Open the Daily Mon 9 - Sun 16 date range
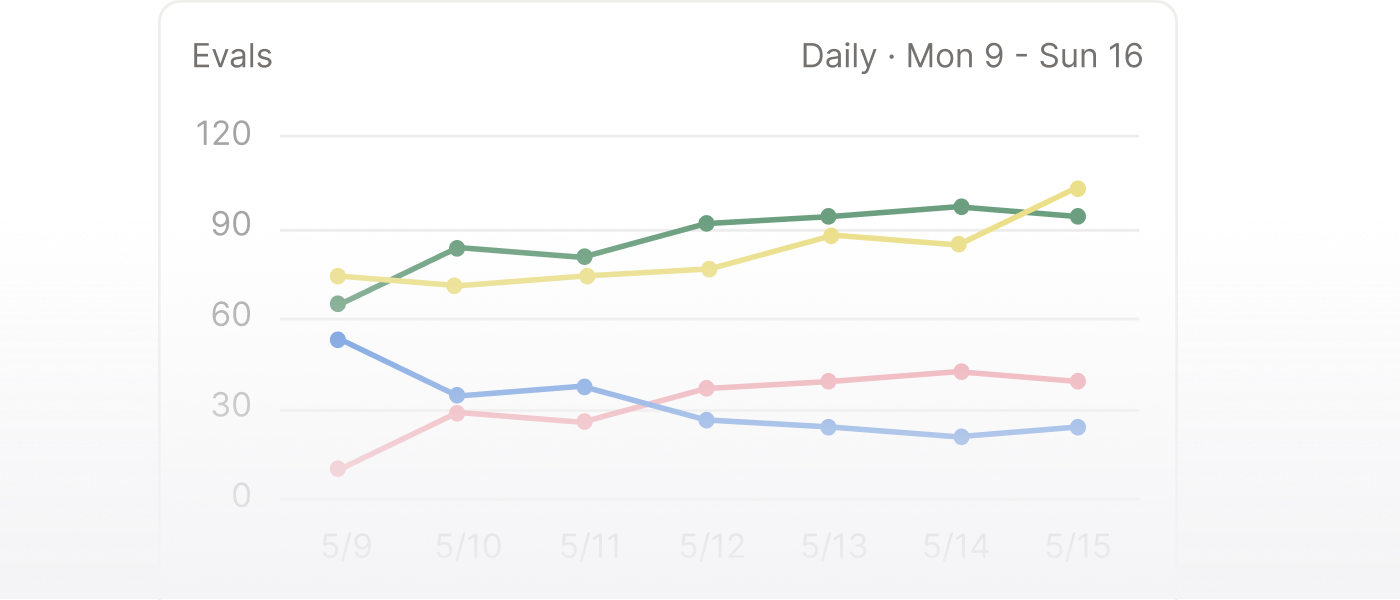 [971, 57]
